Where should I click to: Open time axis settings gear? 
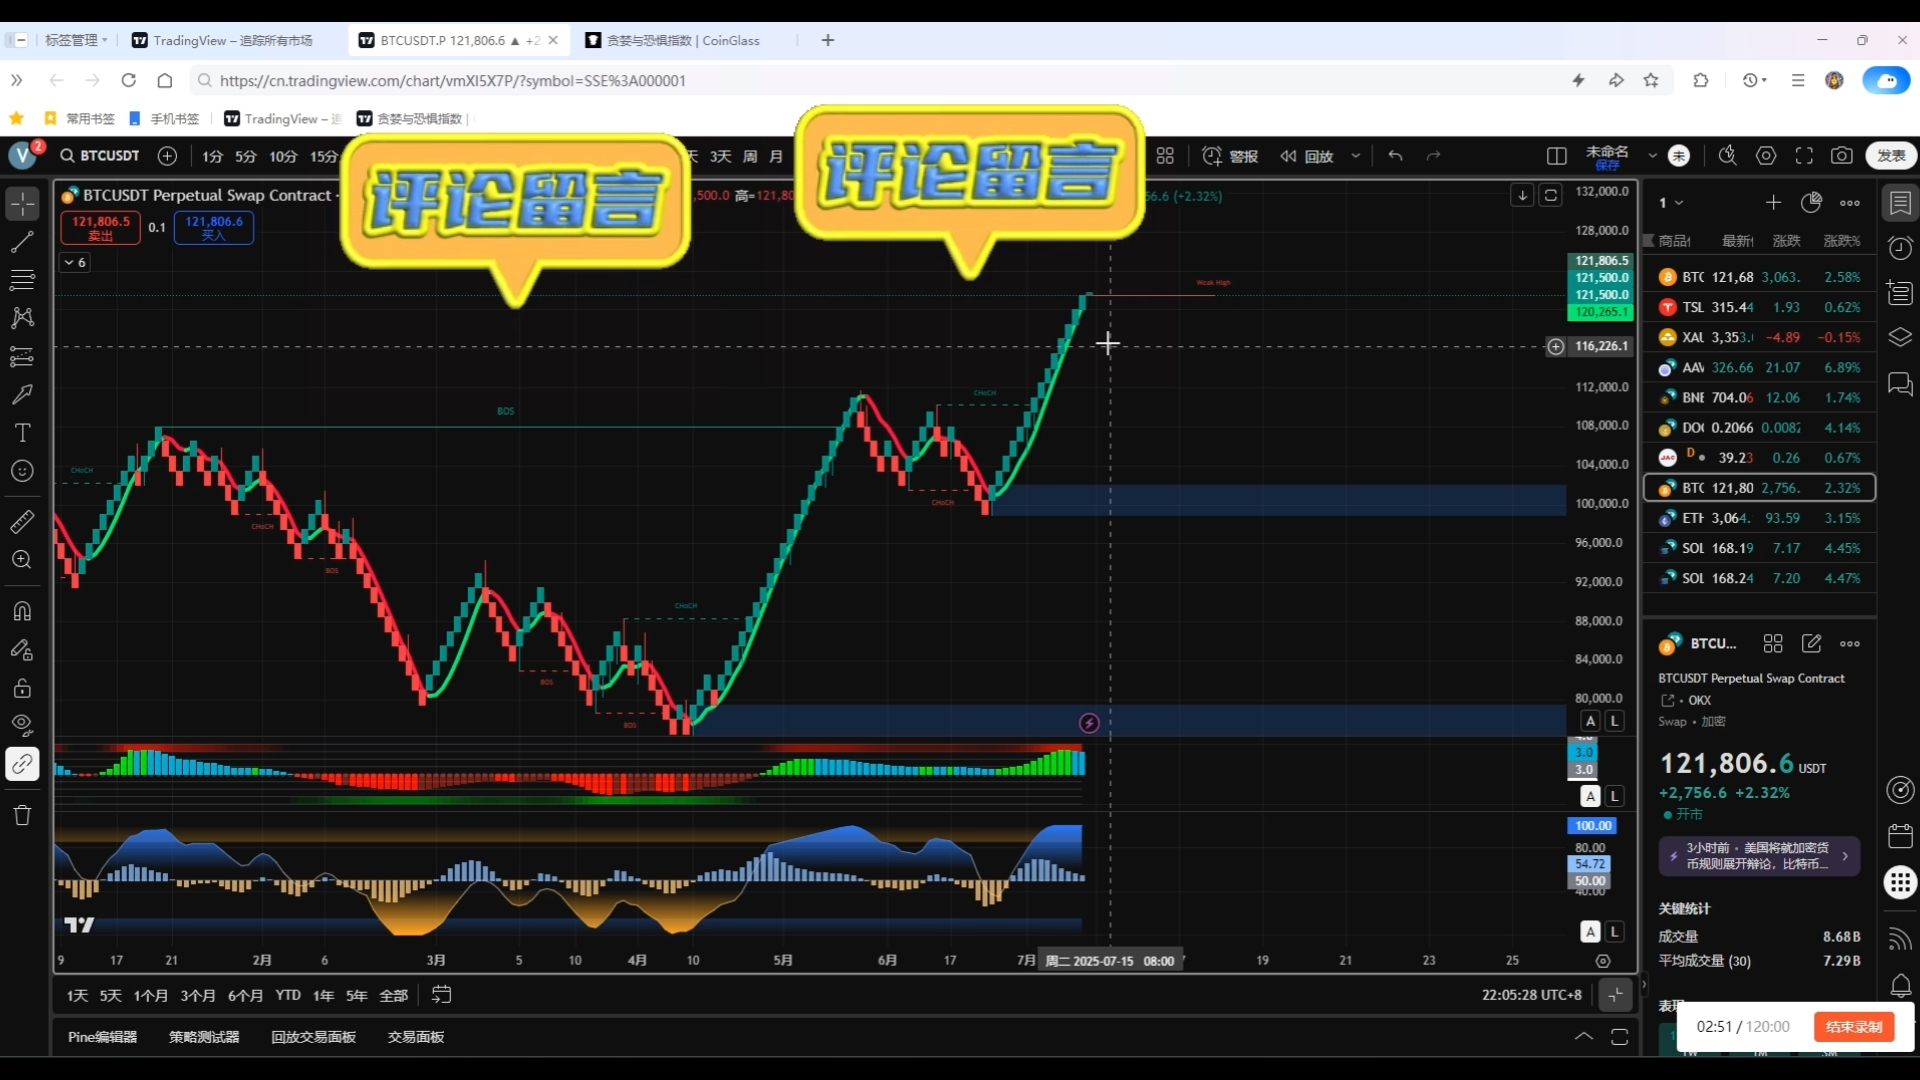(1603, 961)
